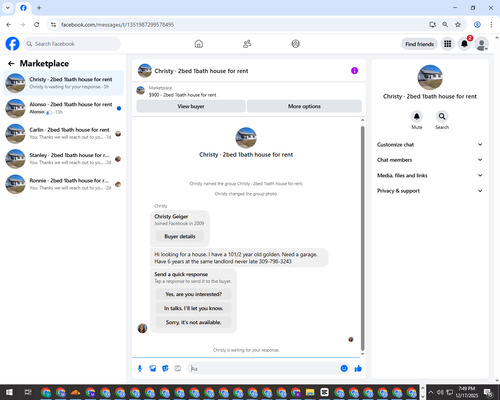Screen dimensions: 500x400
Task: Choose a GIF in the composer
Action: coord(178,368)
